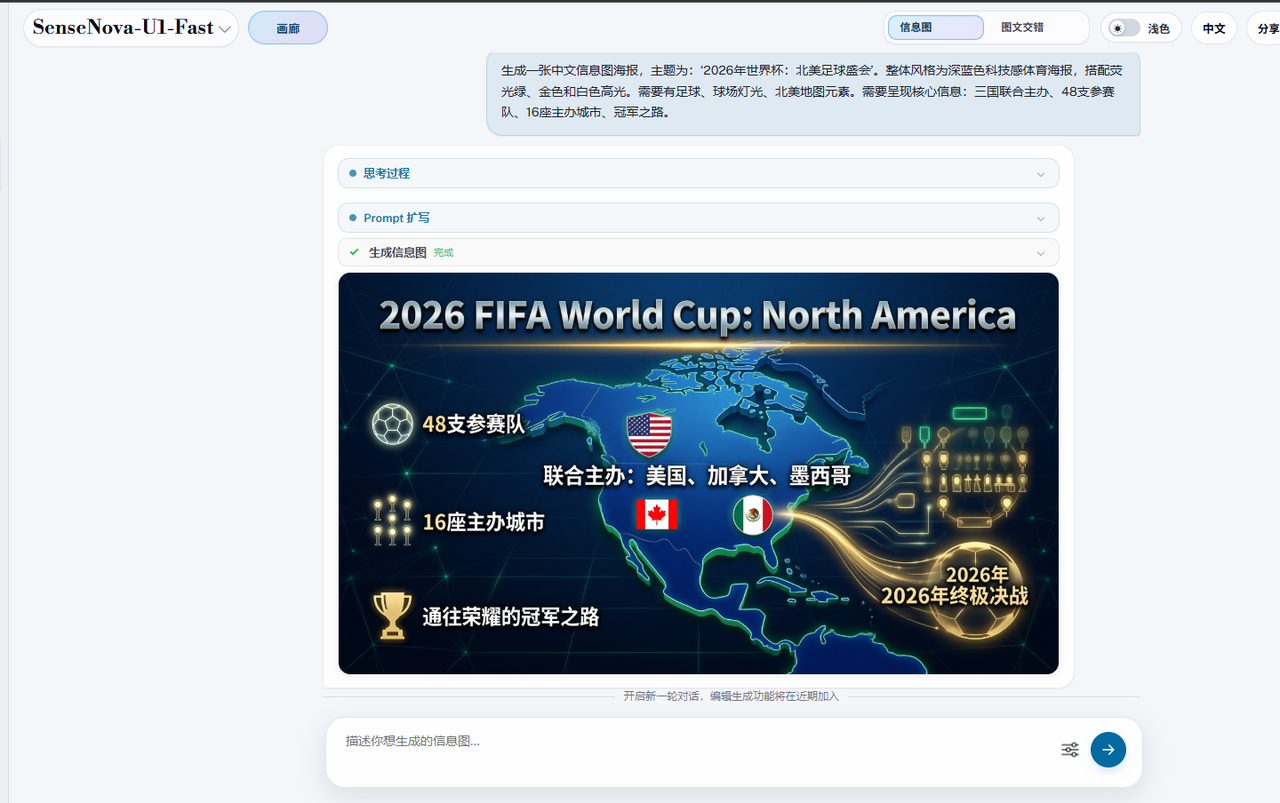Click the user prompt message bubble
The width and height of the screenshot is (1280, 803).
click(x=813, y=92)
